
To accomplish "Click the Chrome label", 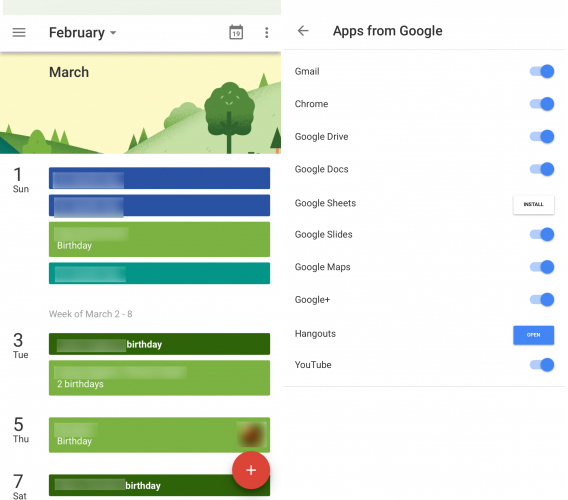I will tap(312, 104).
